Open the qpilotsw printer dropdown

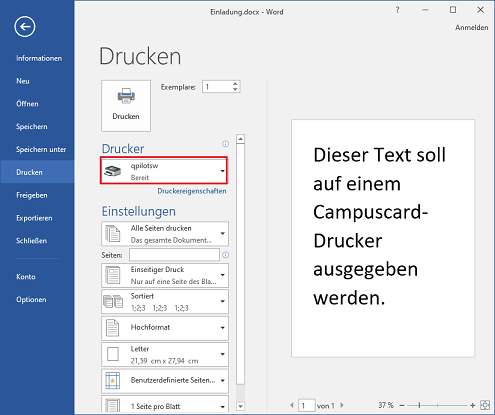pos(164,171)
